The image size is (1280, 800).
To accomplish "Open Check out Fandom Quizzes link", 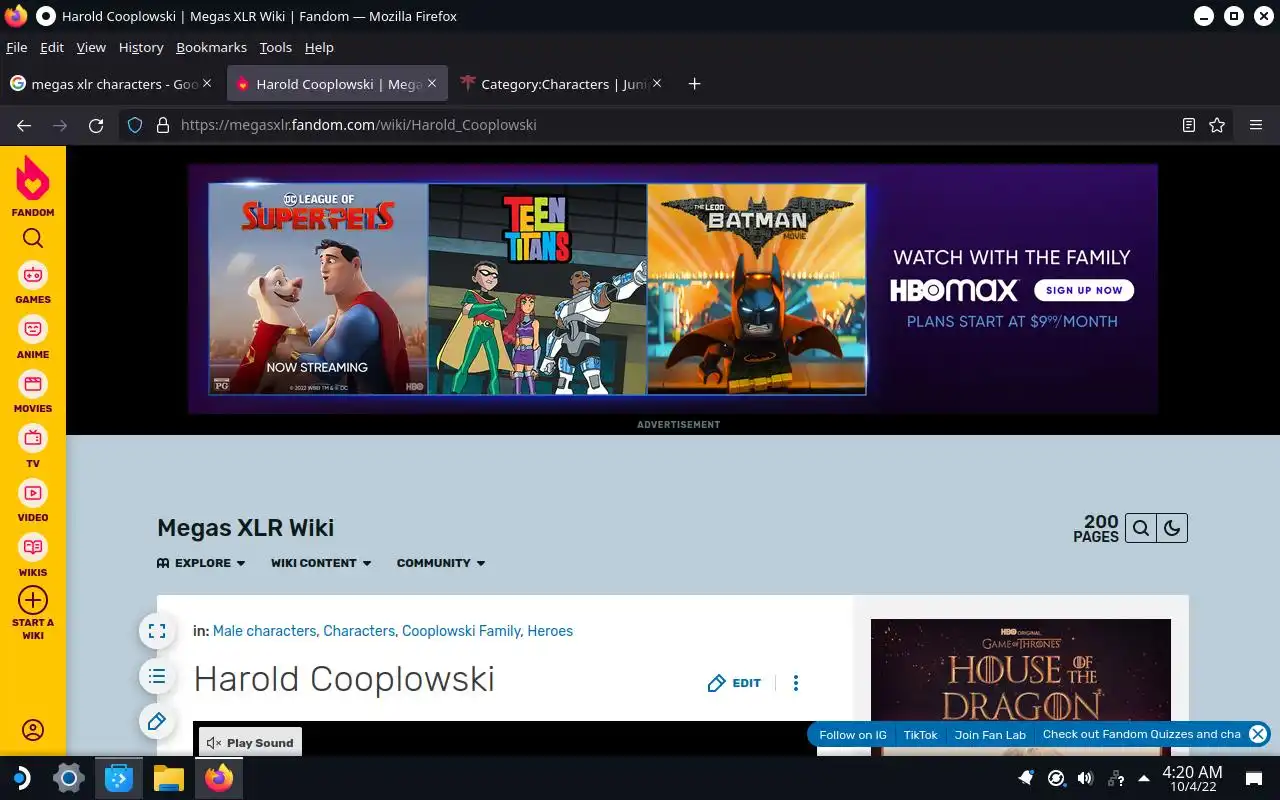I will pos(1142,734).
